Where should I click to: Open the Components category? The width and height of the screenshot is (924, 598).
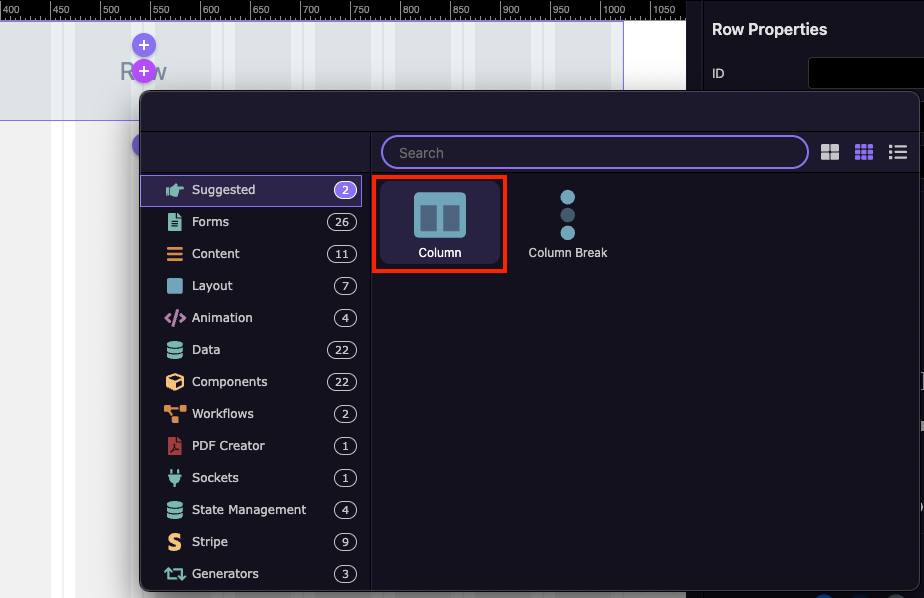point(250,382)
